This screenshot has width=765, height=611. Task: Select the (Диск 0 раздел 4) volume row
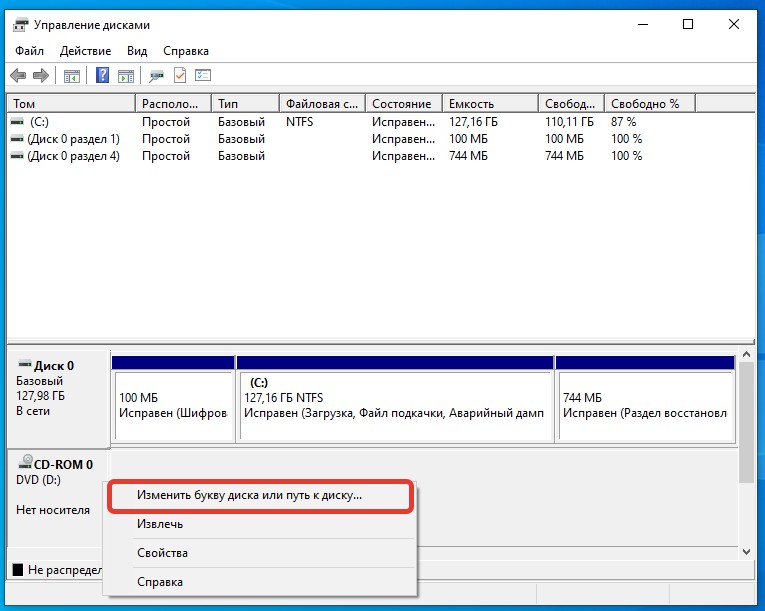[73, 156]
